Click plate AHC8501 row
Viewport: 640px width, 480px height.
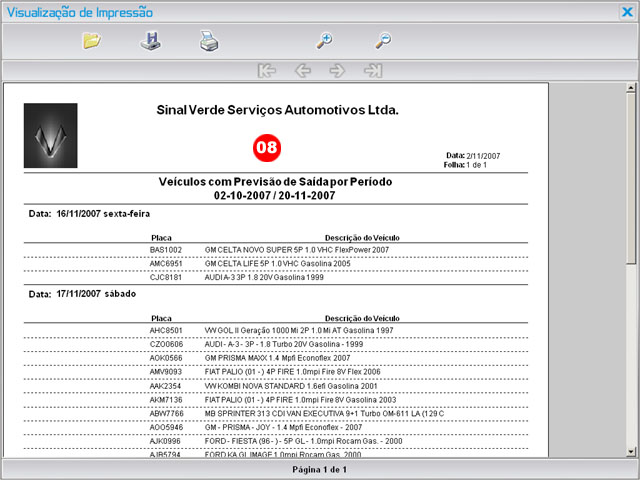pos(276,331)
